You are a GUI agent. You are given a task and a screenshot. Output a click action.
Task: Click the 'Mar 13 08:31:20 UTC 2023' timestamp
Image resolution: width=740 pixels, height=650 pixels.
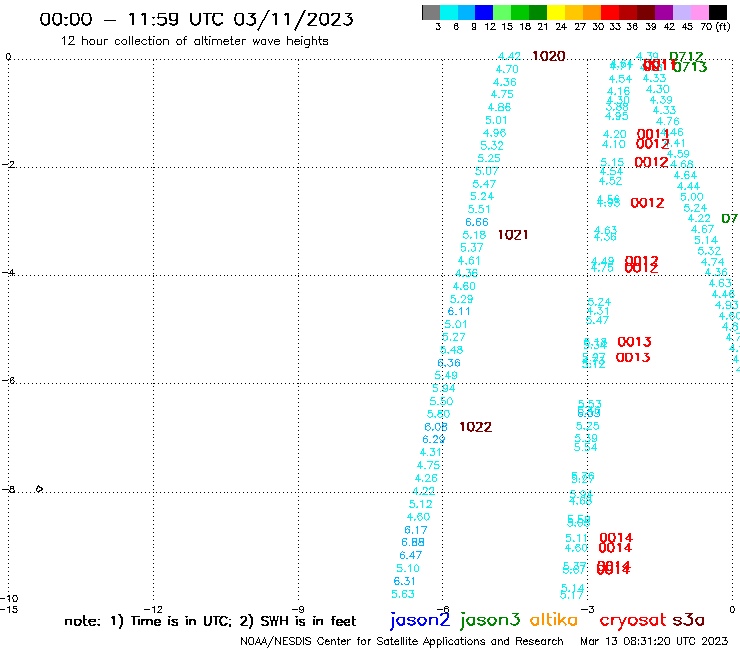click(x=654, y=641)
